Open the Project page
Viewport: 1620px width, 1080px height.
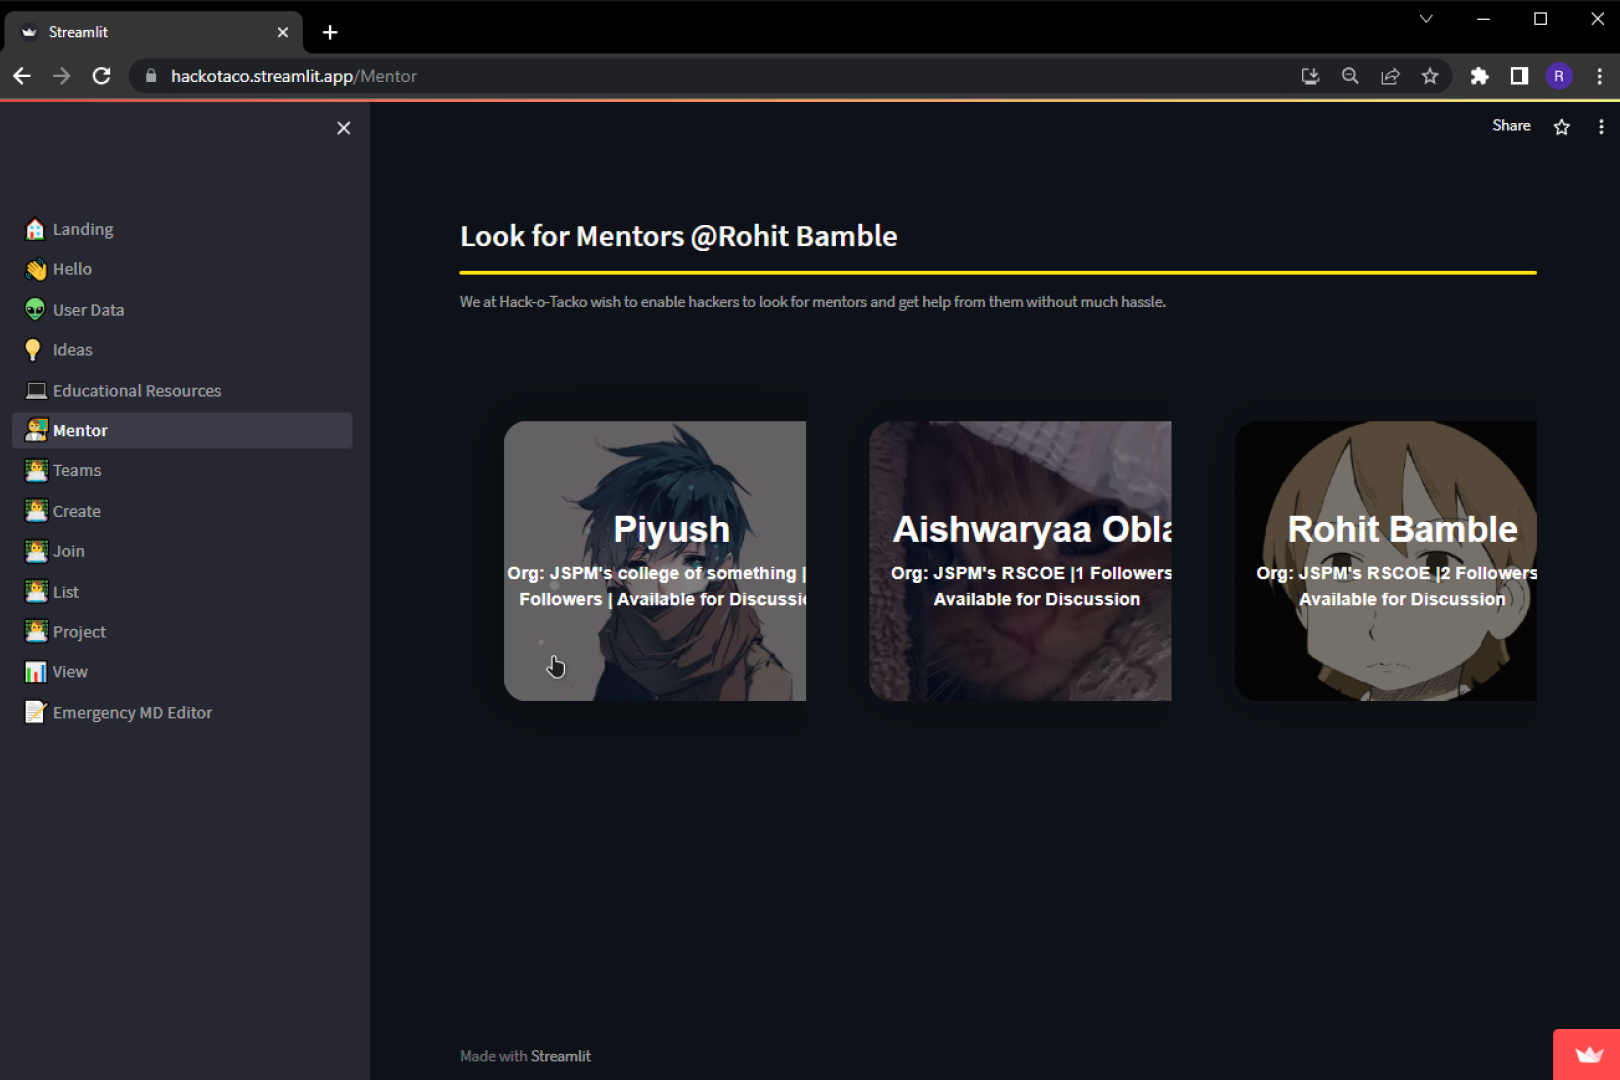(182, 632)
